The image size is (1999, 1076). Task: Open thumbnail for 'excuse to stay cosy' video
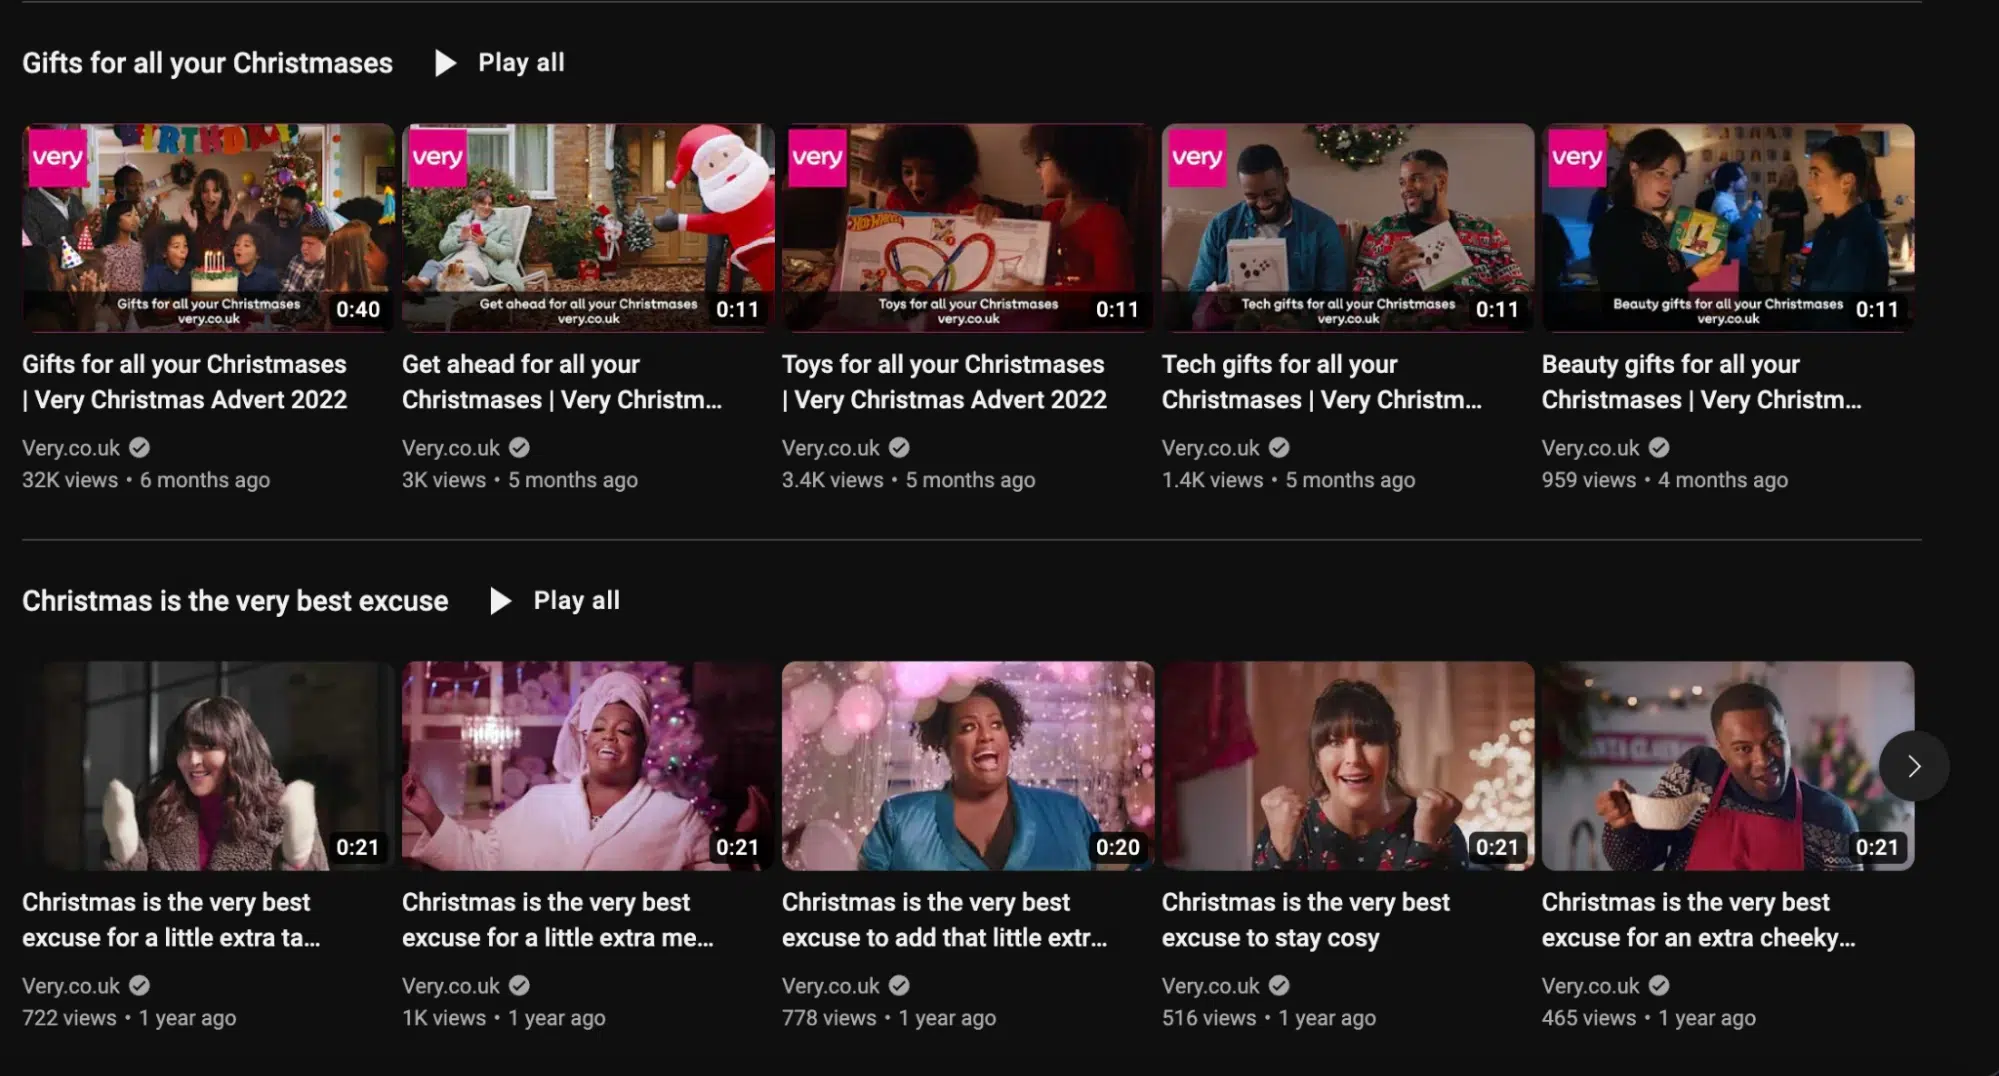coord(1348,766)
